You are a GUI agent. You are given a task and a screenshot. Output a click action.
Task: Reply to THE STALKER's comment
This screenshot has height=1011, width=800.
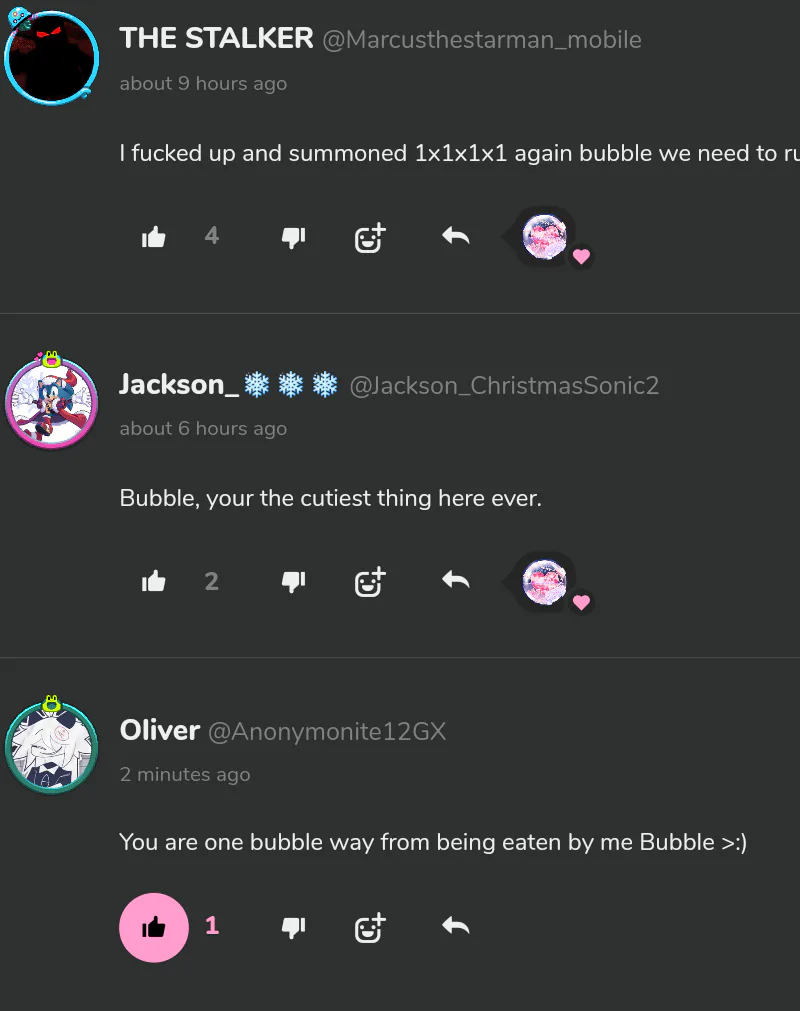coord(456,237)
